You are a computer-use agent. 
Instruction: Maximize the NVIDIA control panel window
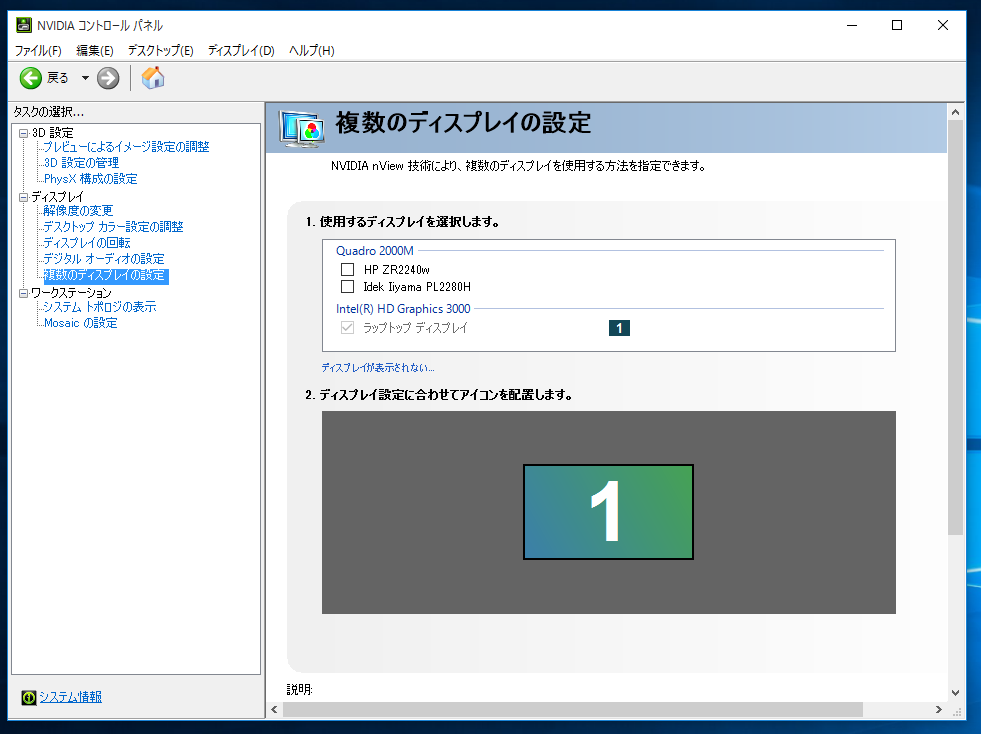coord(897,25)
